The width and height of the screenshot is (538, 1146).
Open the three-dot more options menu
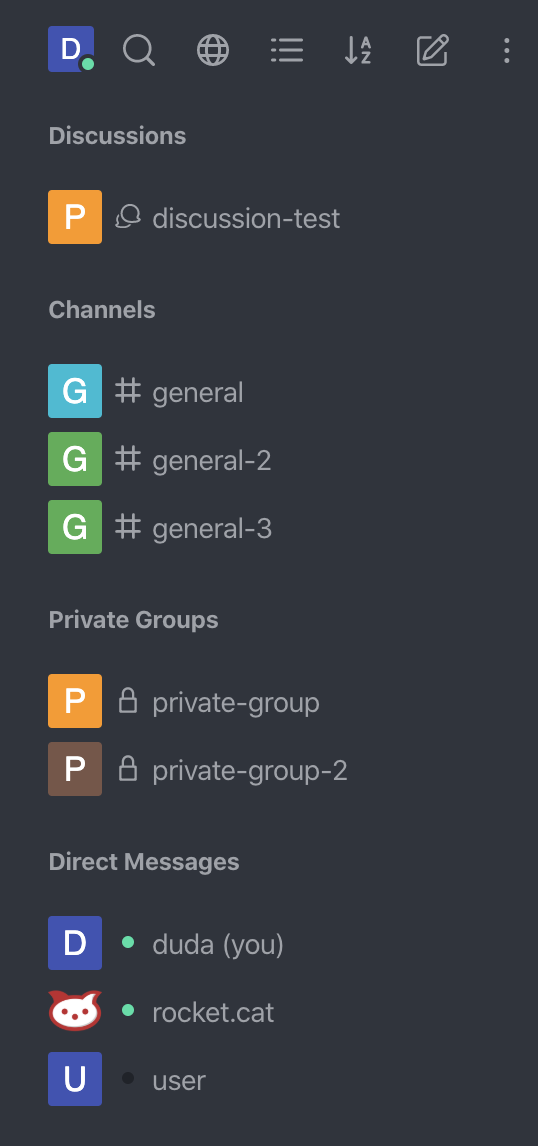coord(506,50)
